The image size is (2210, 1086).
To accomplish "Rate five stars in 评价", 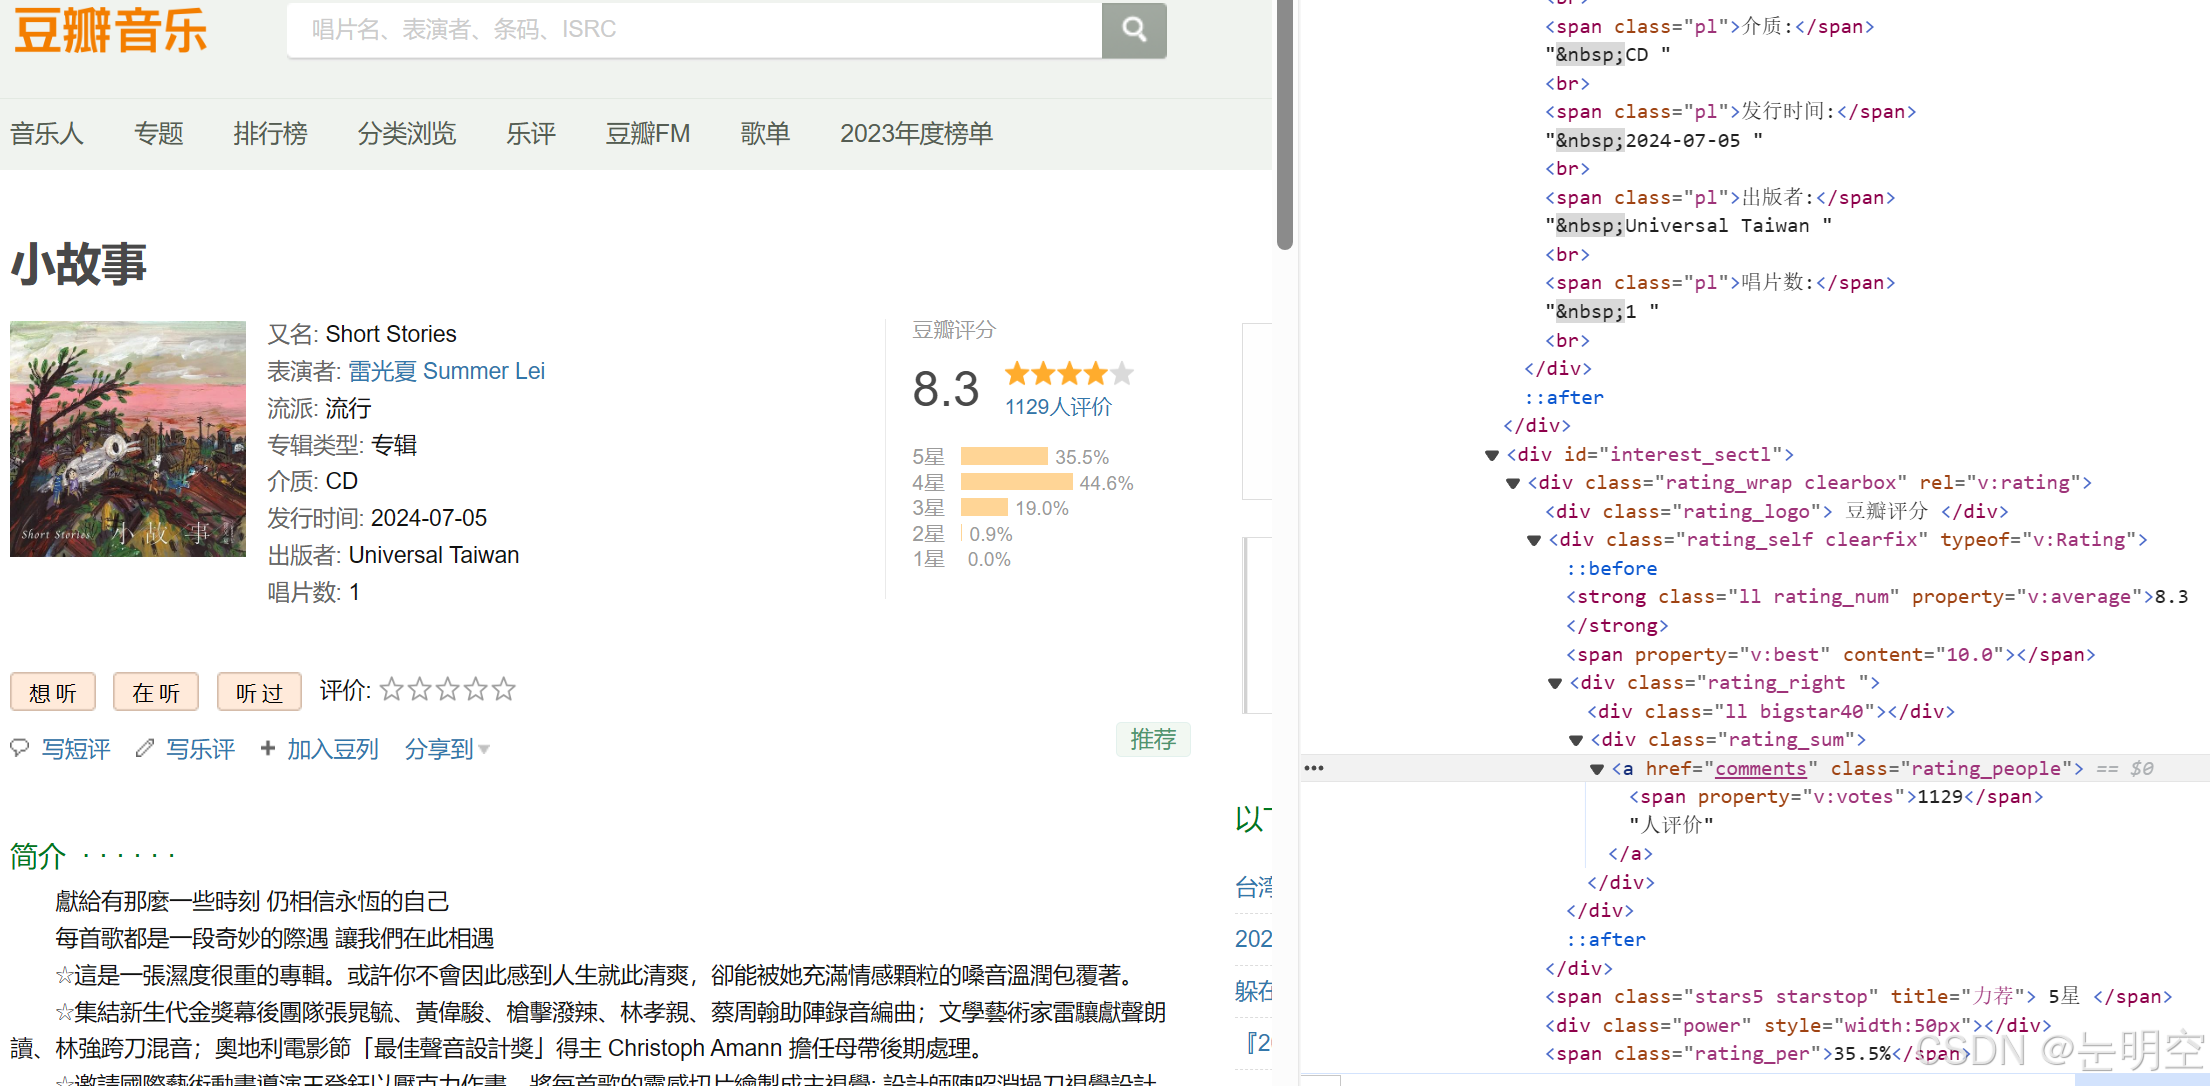I will click(x=504, y=689).
